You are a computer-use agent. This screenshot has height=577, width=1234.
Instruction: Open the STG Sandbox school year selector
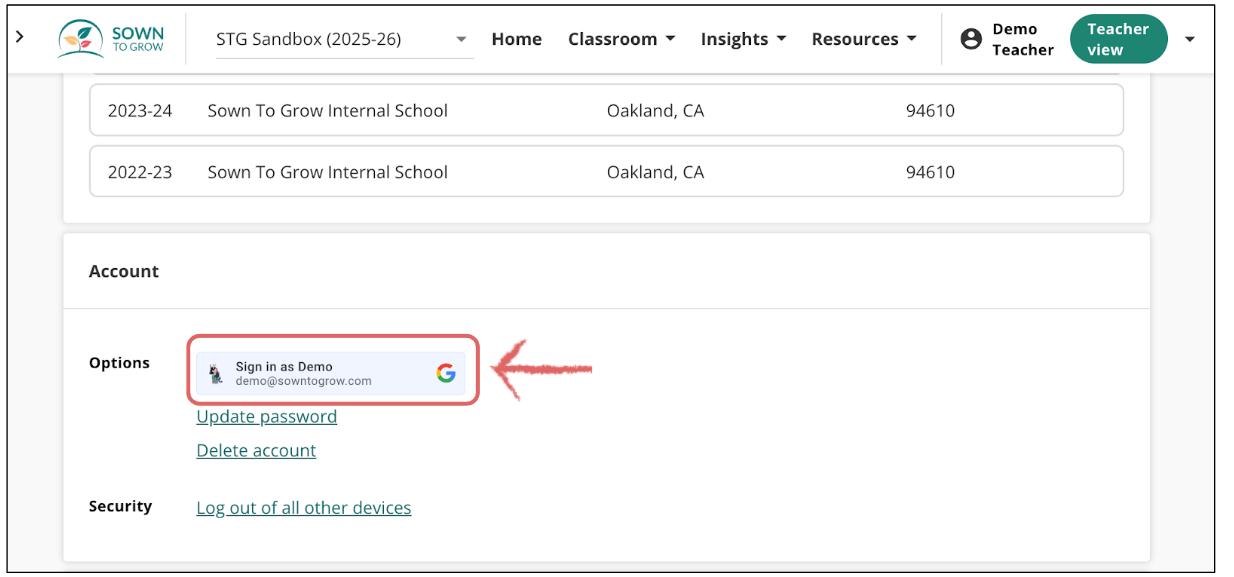tap(340, 38)
